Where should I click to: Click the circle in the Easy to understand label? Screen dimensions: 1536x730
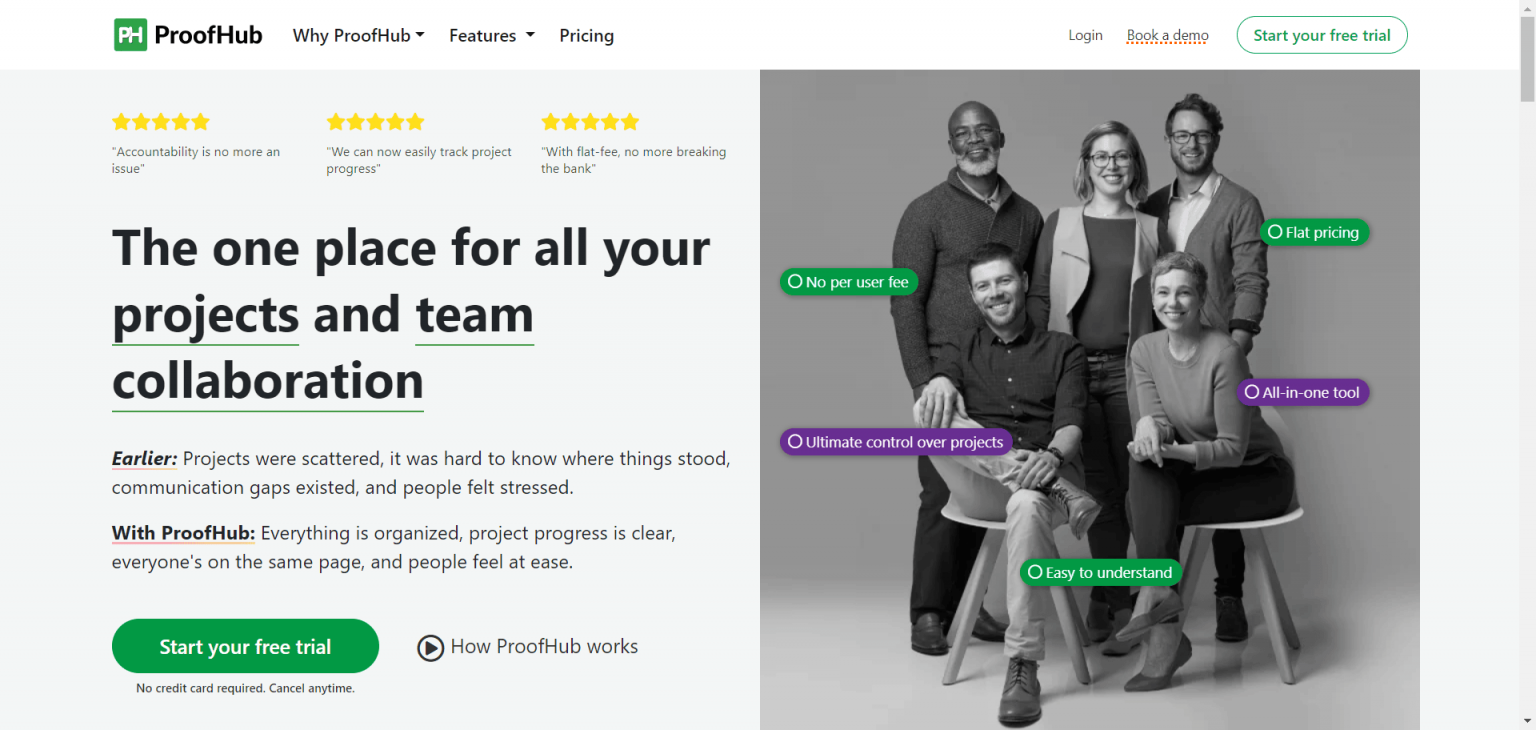pos(1034,572)
